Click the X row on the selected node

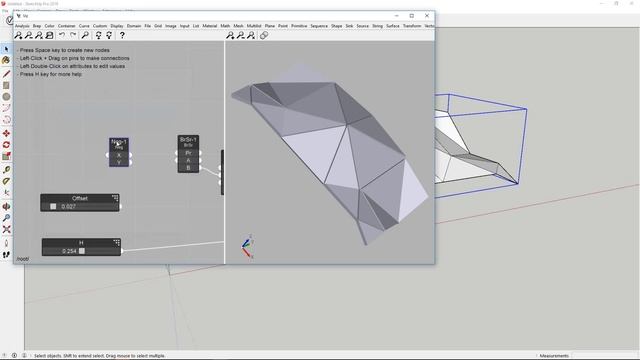point(119,155)
